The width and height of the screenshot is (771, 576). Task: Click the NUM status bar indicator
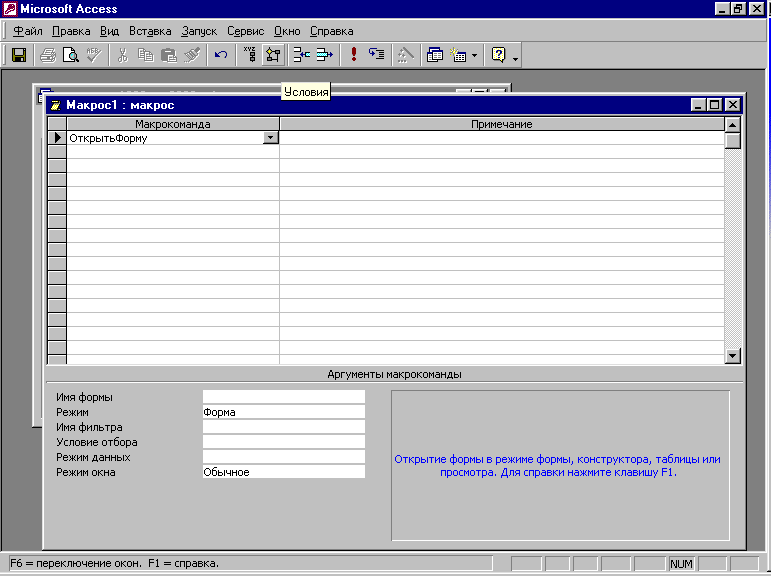(681, 564)
